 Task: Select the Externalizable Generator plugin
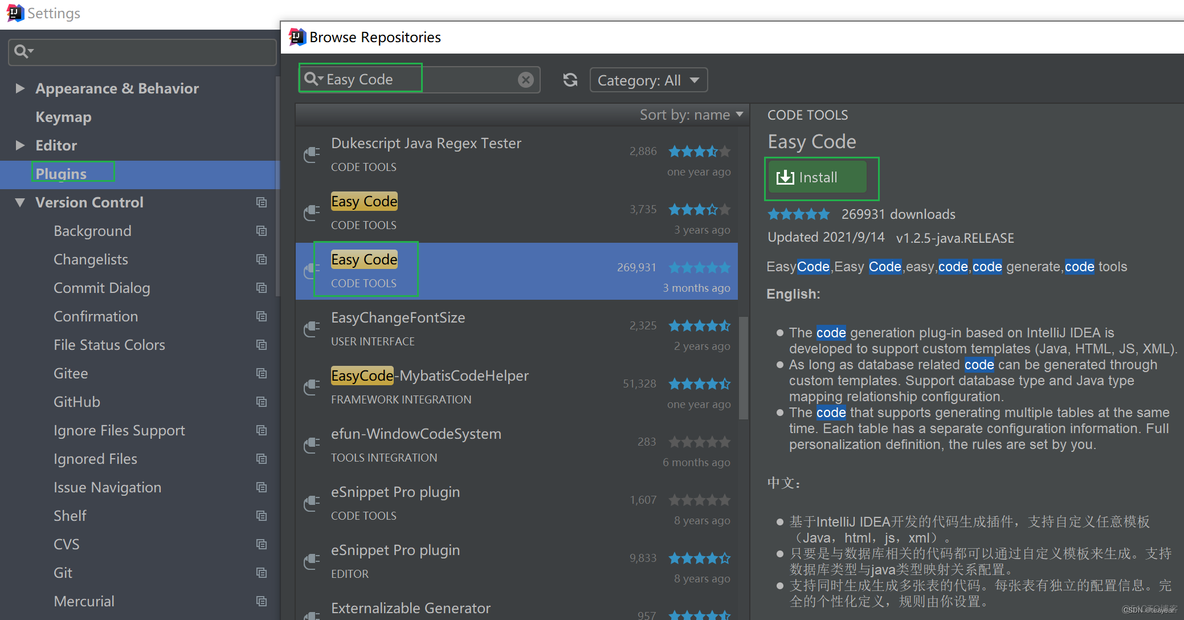[516, 606]
